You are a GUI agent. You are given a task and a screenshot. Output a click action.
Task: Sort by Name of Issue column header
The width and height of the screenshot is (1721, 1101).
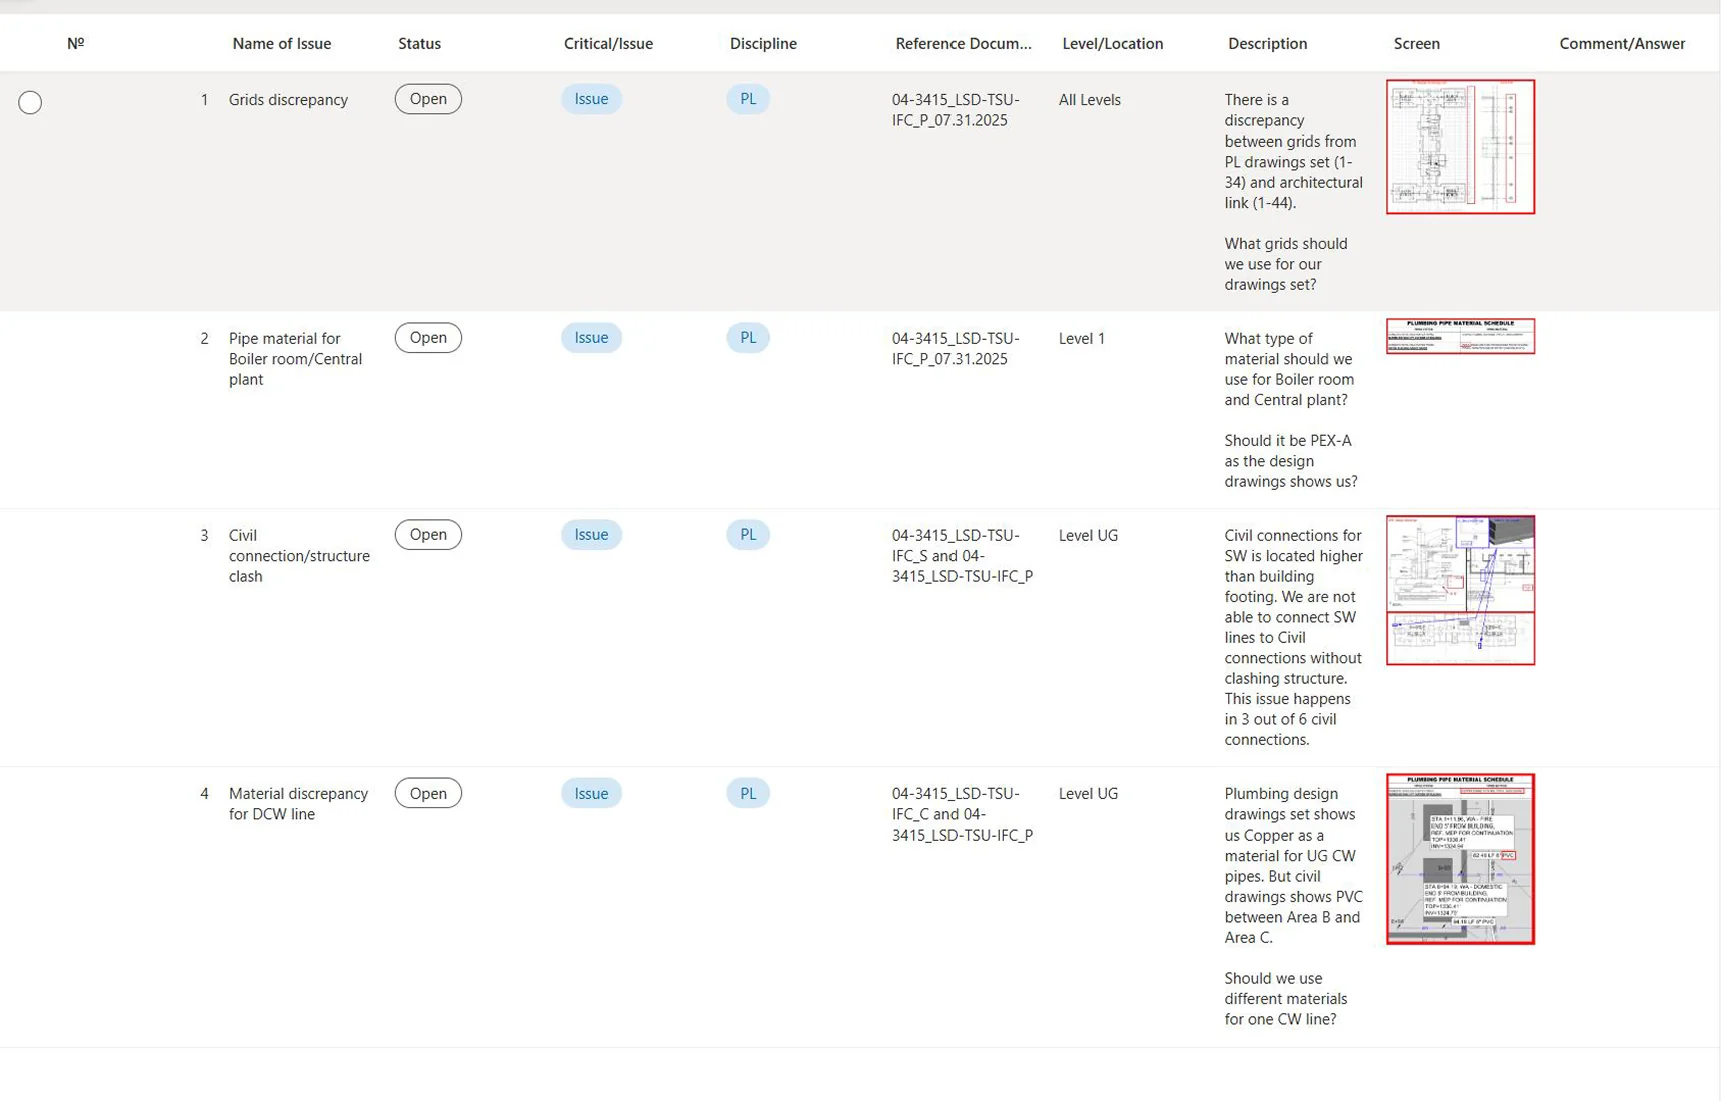(282, 43)
